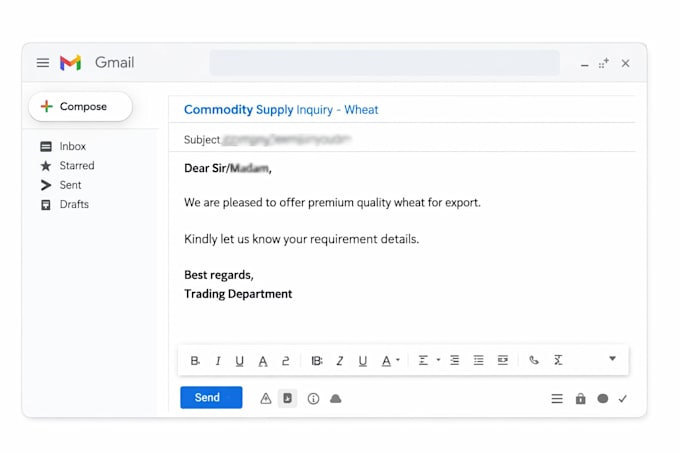Screen dimensions: 680x453
Task: Compose a new email
Action: point(80,107)
